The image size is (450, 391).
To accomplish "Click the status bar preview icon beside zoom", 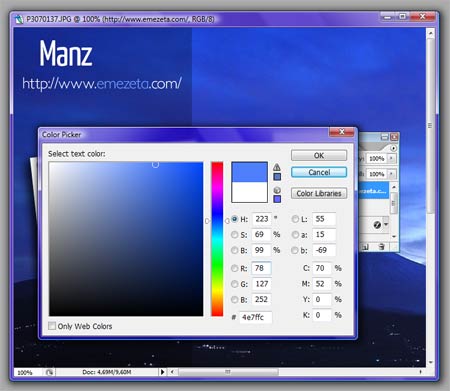I will (49, 372).
